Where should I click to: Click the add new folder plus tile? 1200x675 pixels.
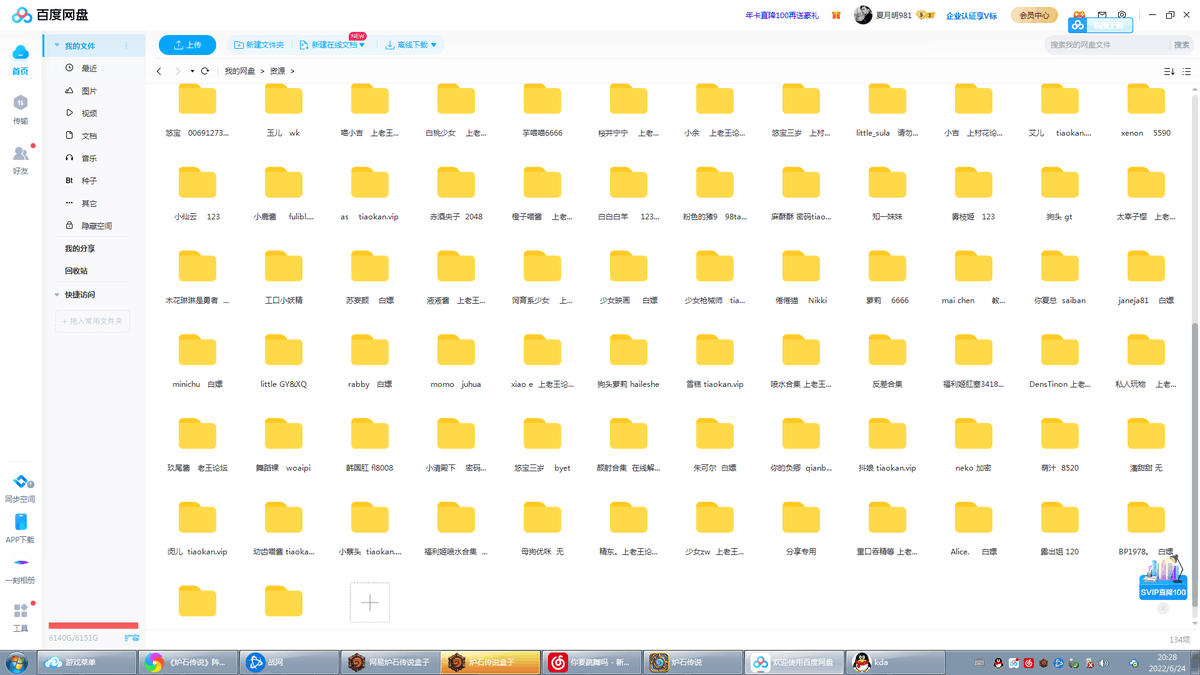(x=370, y=602)
